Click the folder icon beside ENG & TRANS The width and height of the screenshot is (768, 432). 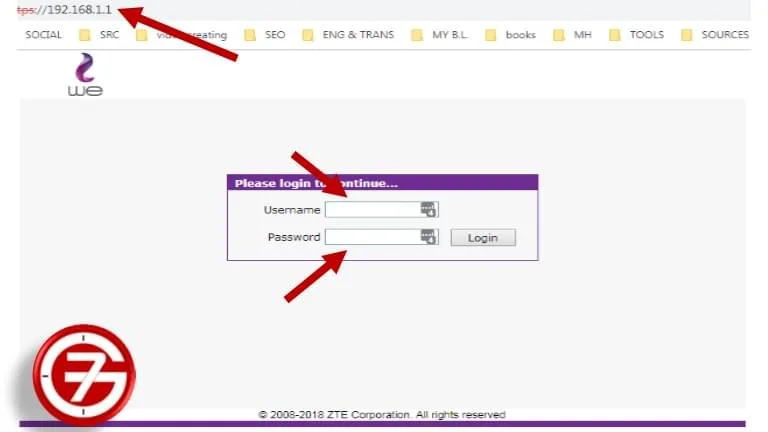pyautogui.click(x=308, y=35)
